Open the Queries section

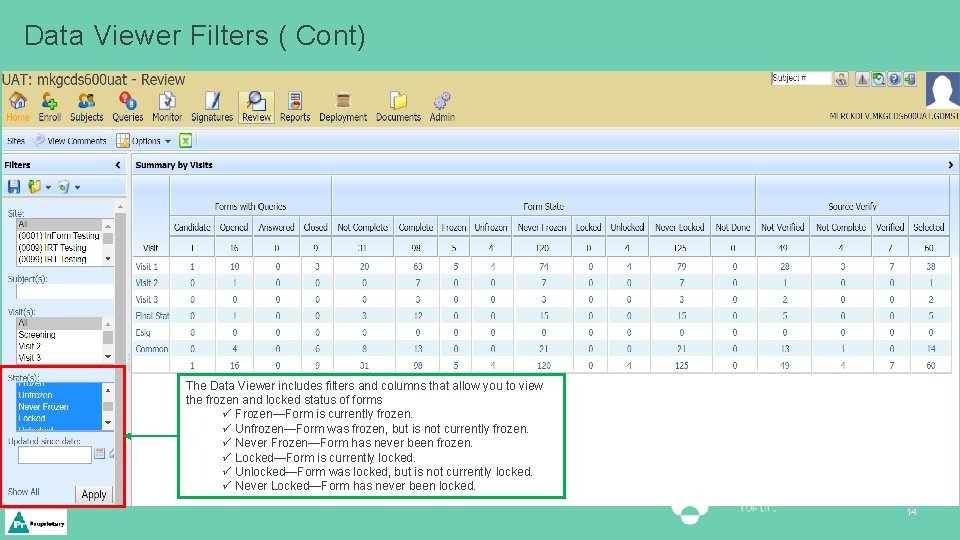(127, 107)
